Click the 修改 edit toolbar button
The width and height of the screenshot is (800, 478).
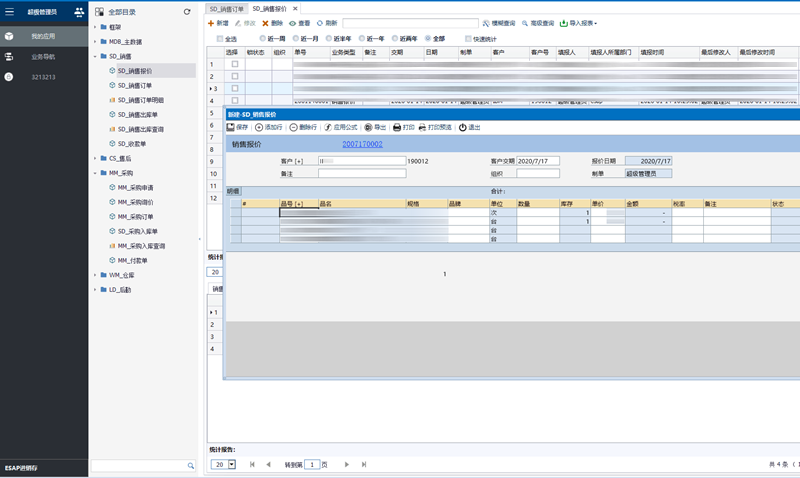click(245, 23)
